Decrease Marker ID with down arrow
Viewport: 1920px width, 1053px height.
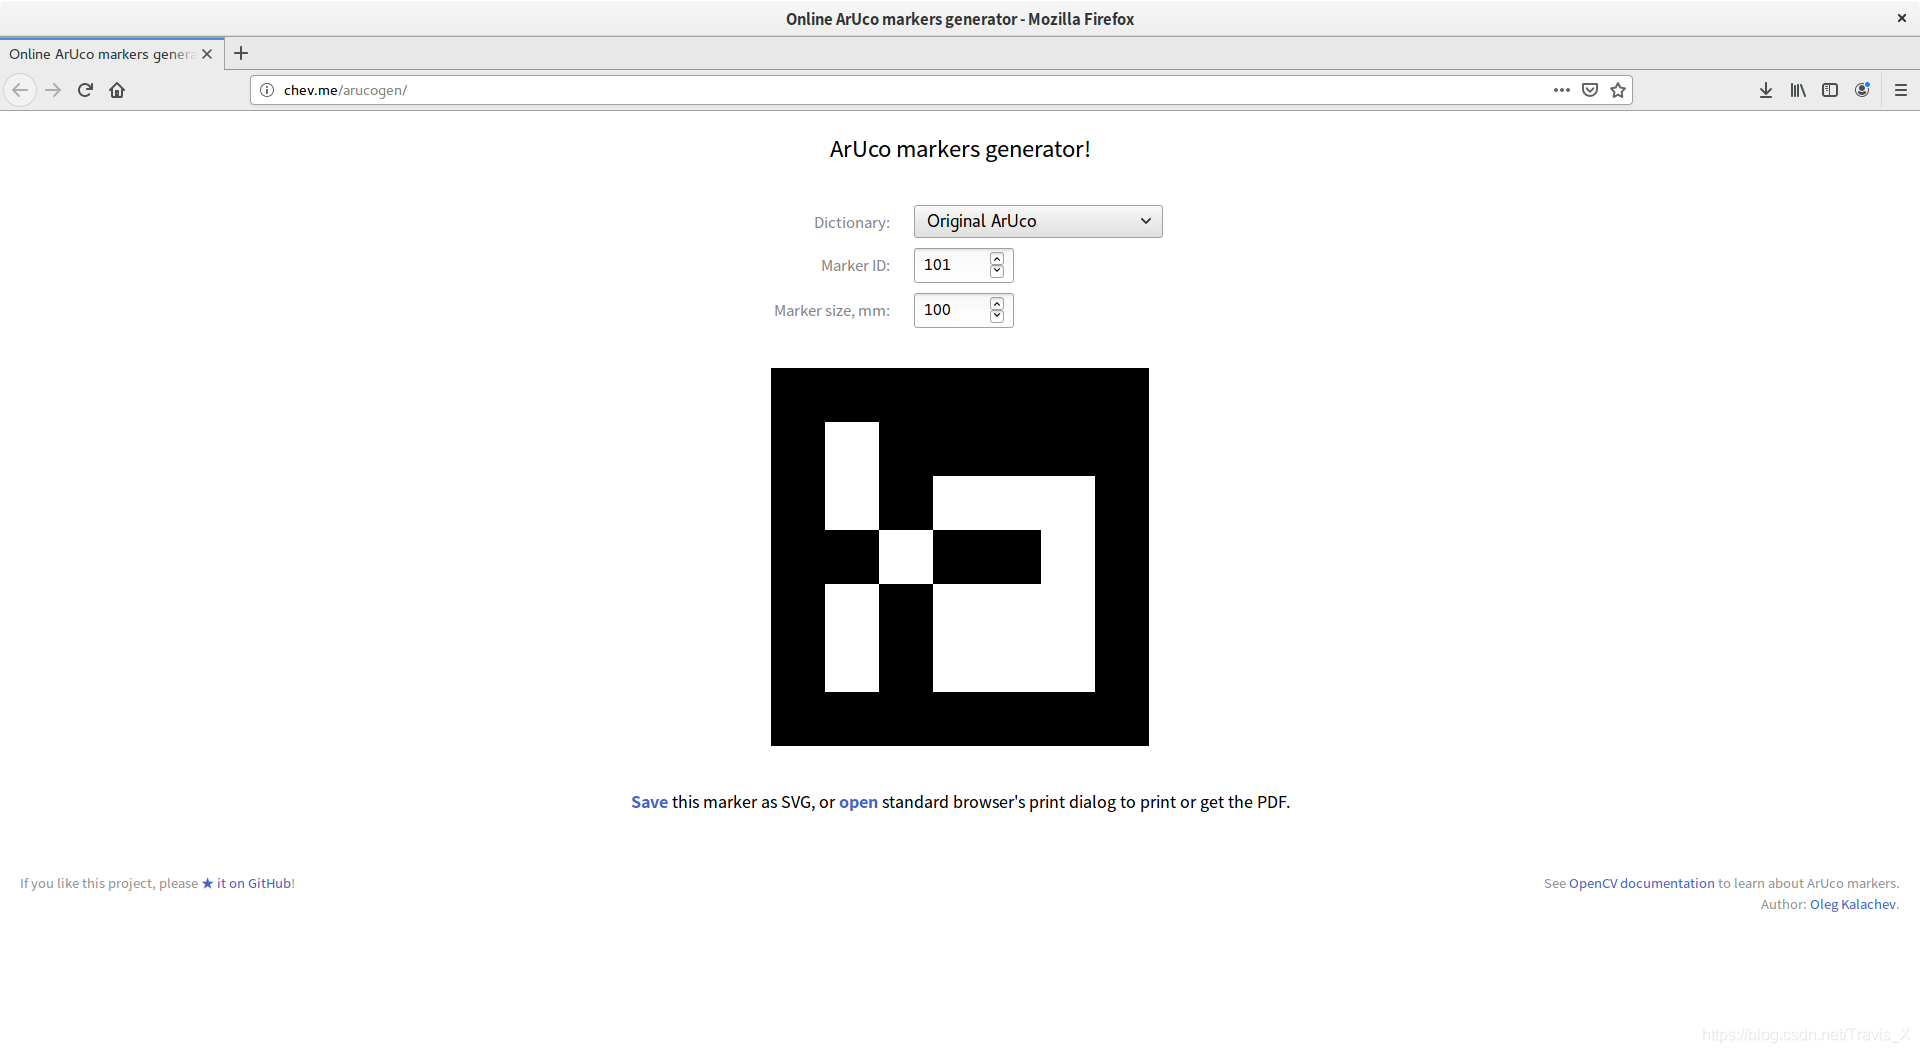[x=997, y=271]
